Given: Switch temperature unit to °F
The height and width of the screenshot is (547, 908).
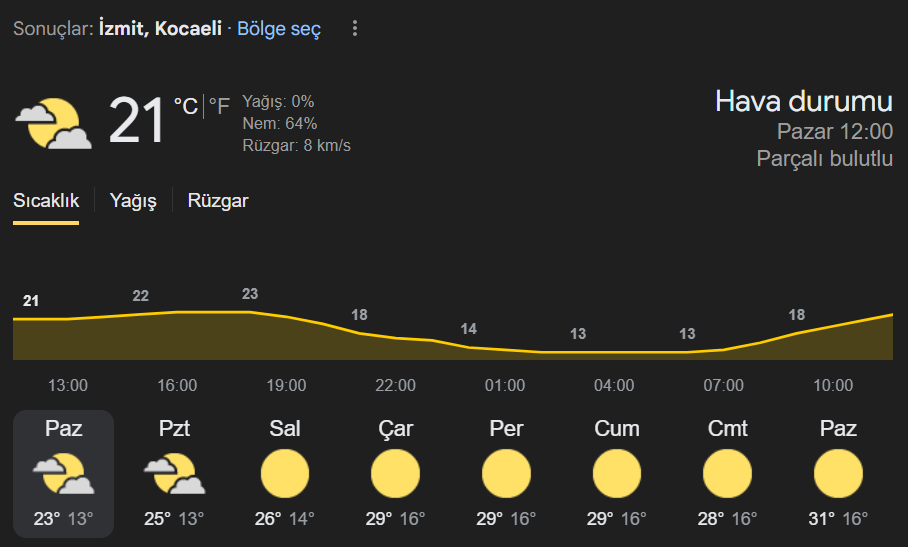Looking at the screenshot, I should tap(219, 107).
